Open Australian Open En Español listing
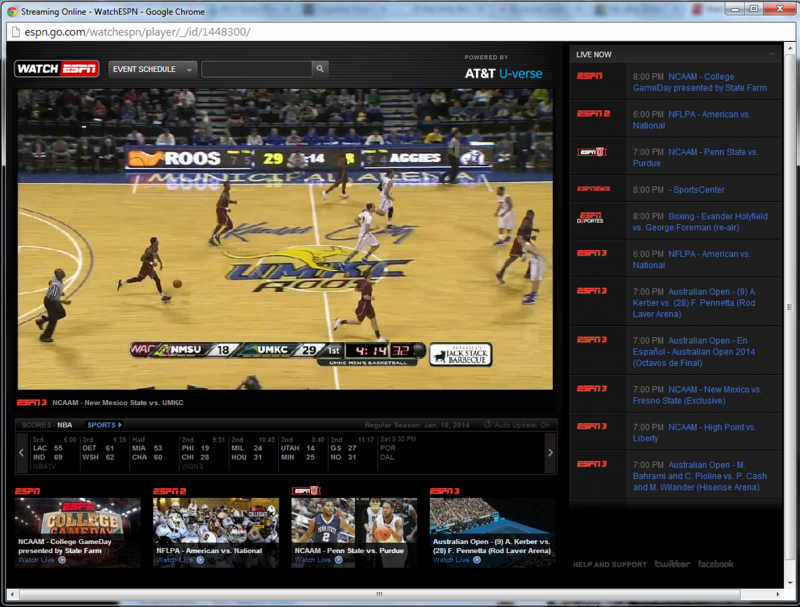This screenshot has width=800, height=607. 694,352
